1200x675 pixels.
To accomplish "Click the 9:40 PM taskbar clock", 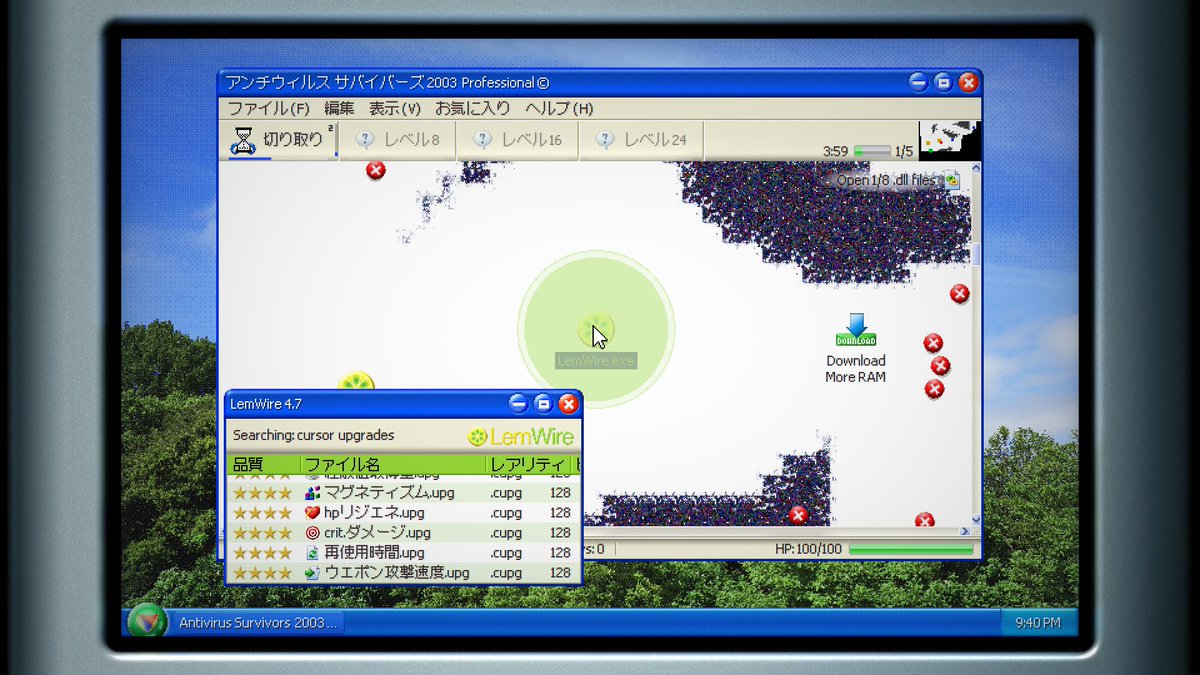I will coord(1038,623).
